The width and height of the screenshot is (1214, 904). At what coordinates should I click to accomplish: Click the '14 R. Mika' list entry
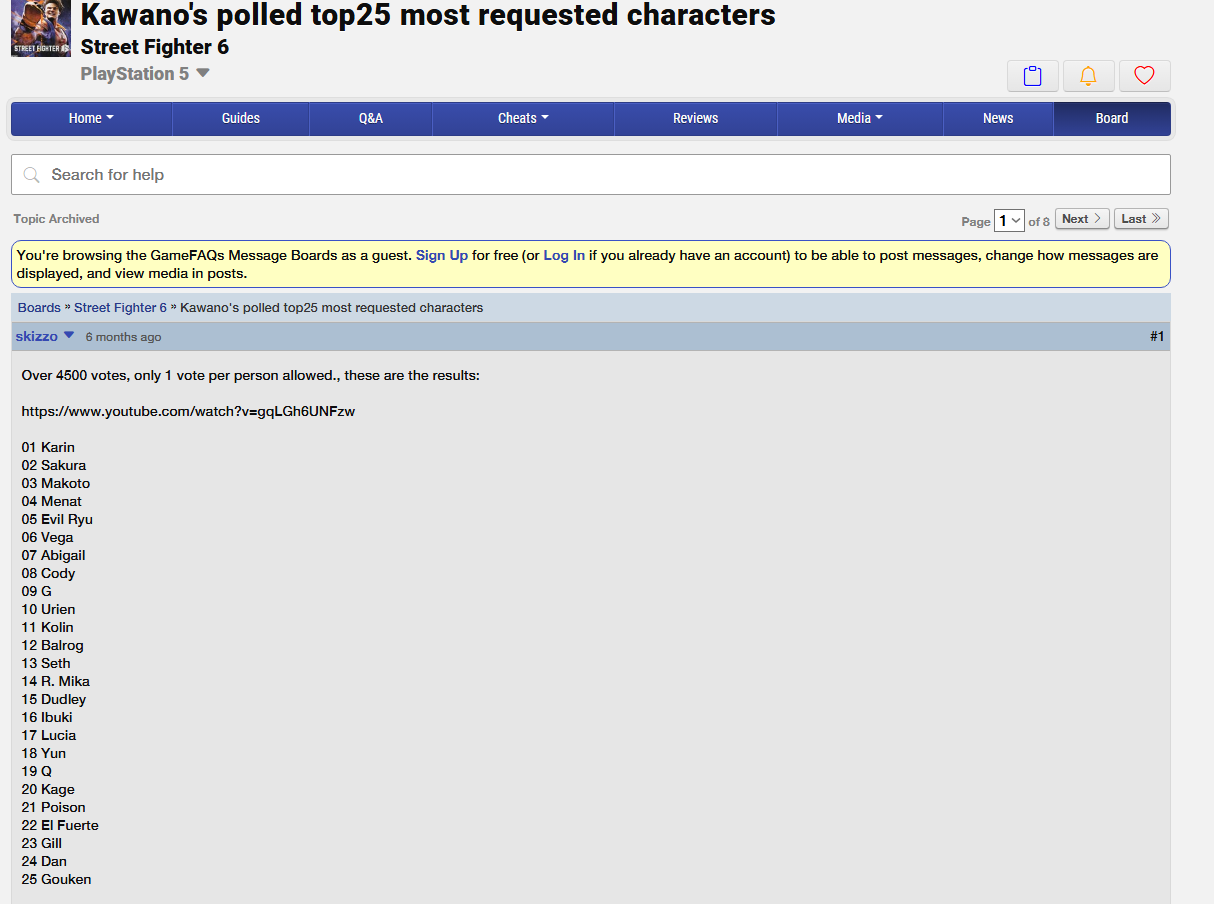click(x=55, y=681)
